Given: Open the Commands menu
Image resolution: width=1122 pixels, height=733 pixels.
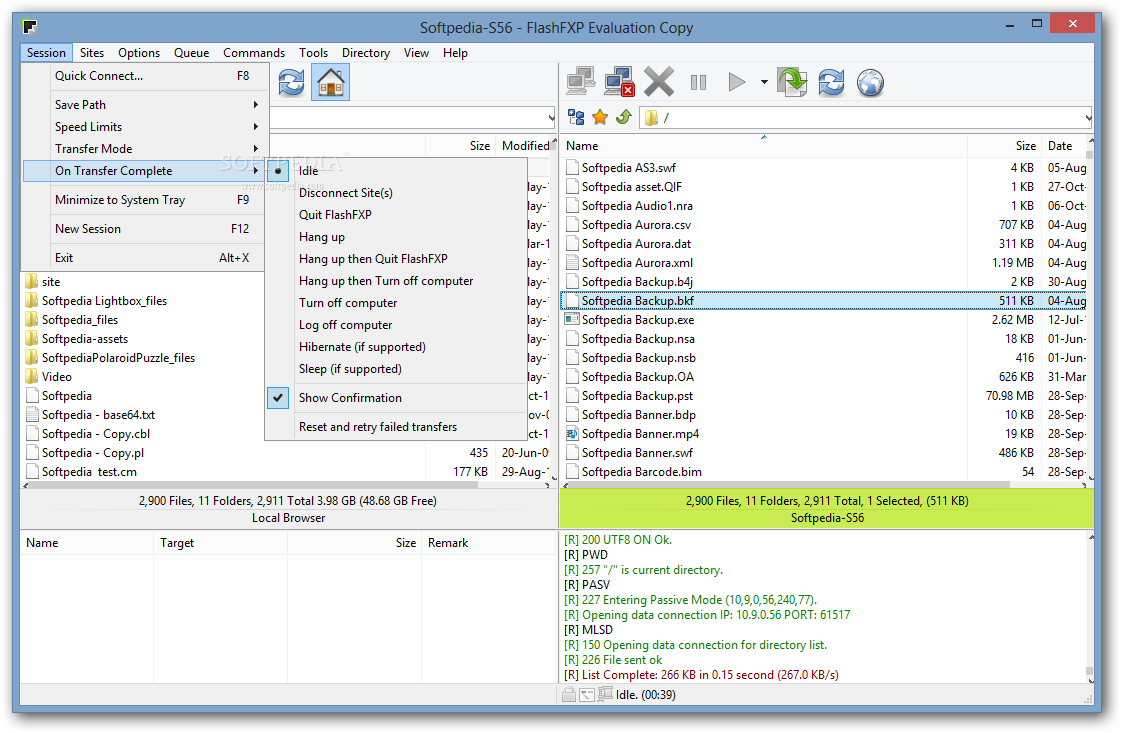Looking at the screenshot, I should pos(253,52).
